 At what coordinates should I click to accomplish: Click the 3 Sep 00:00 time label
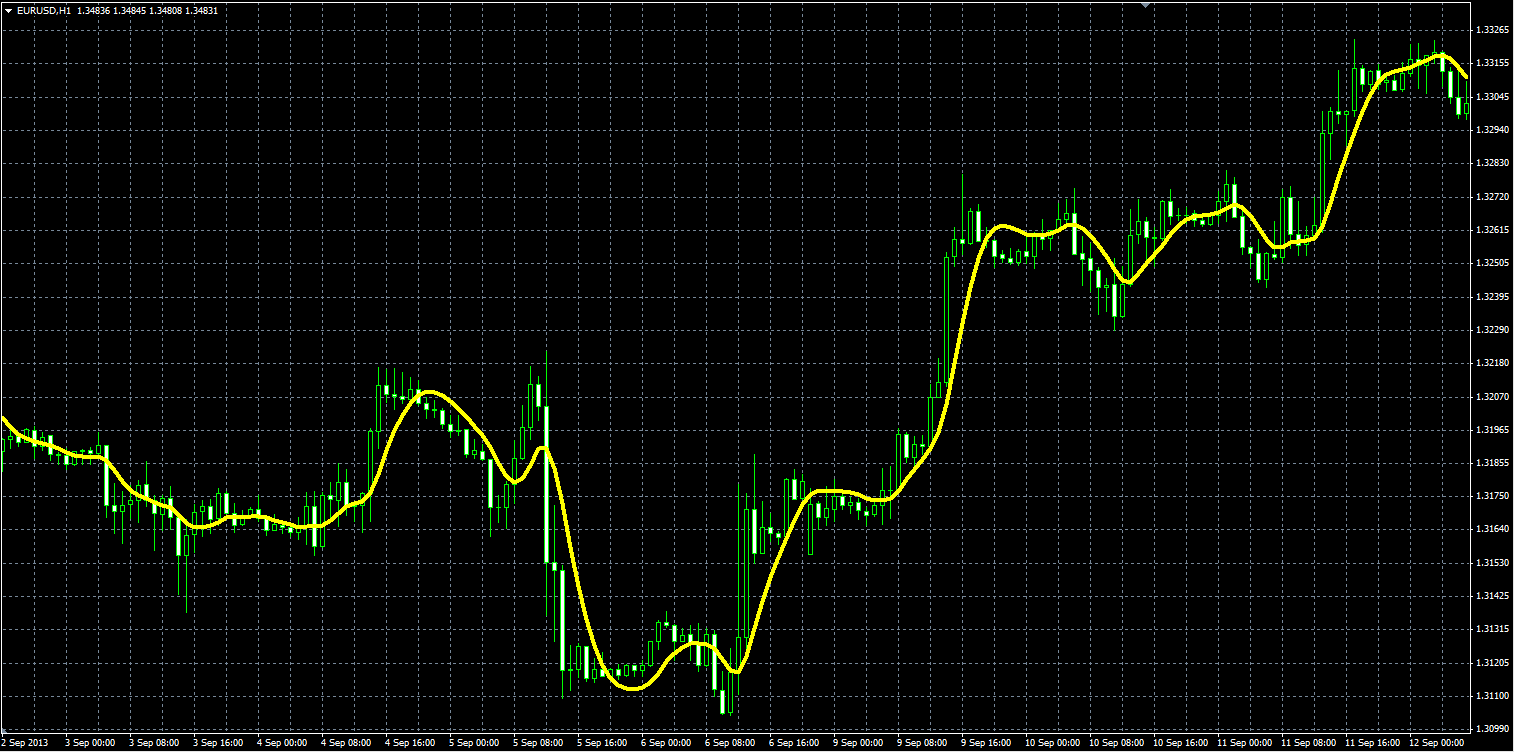click(x=89, y=743)
